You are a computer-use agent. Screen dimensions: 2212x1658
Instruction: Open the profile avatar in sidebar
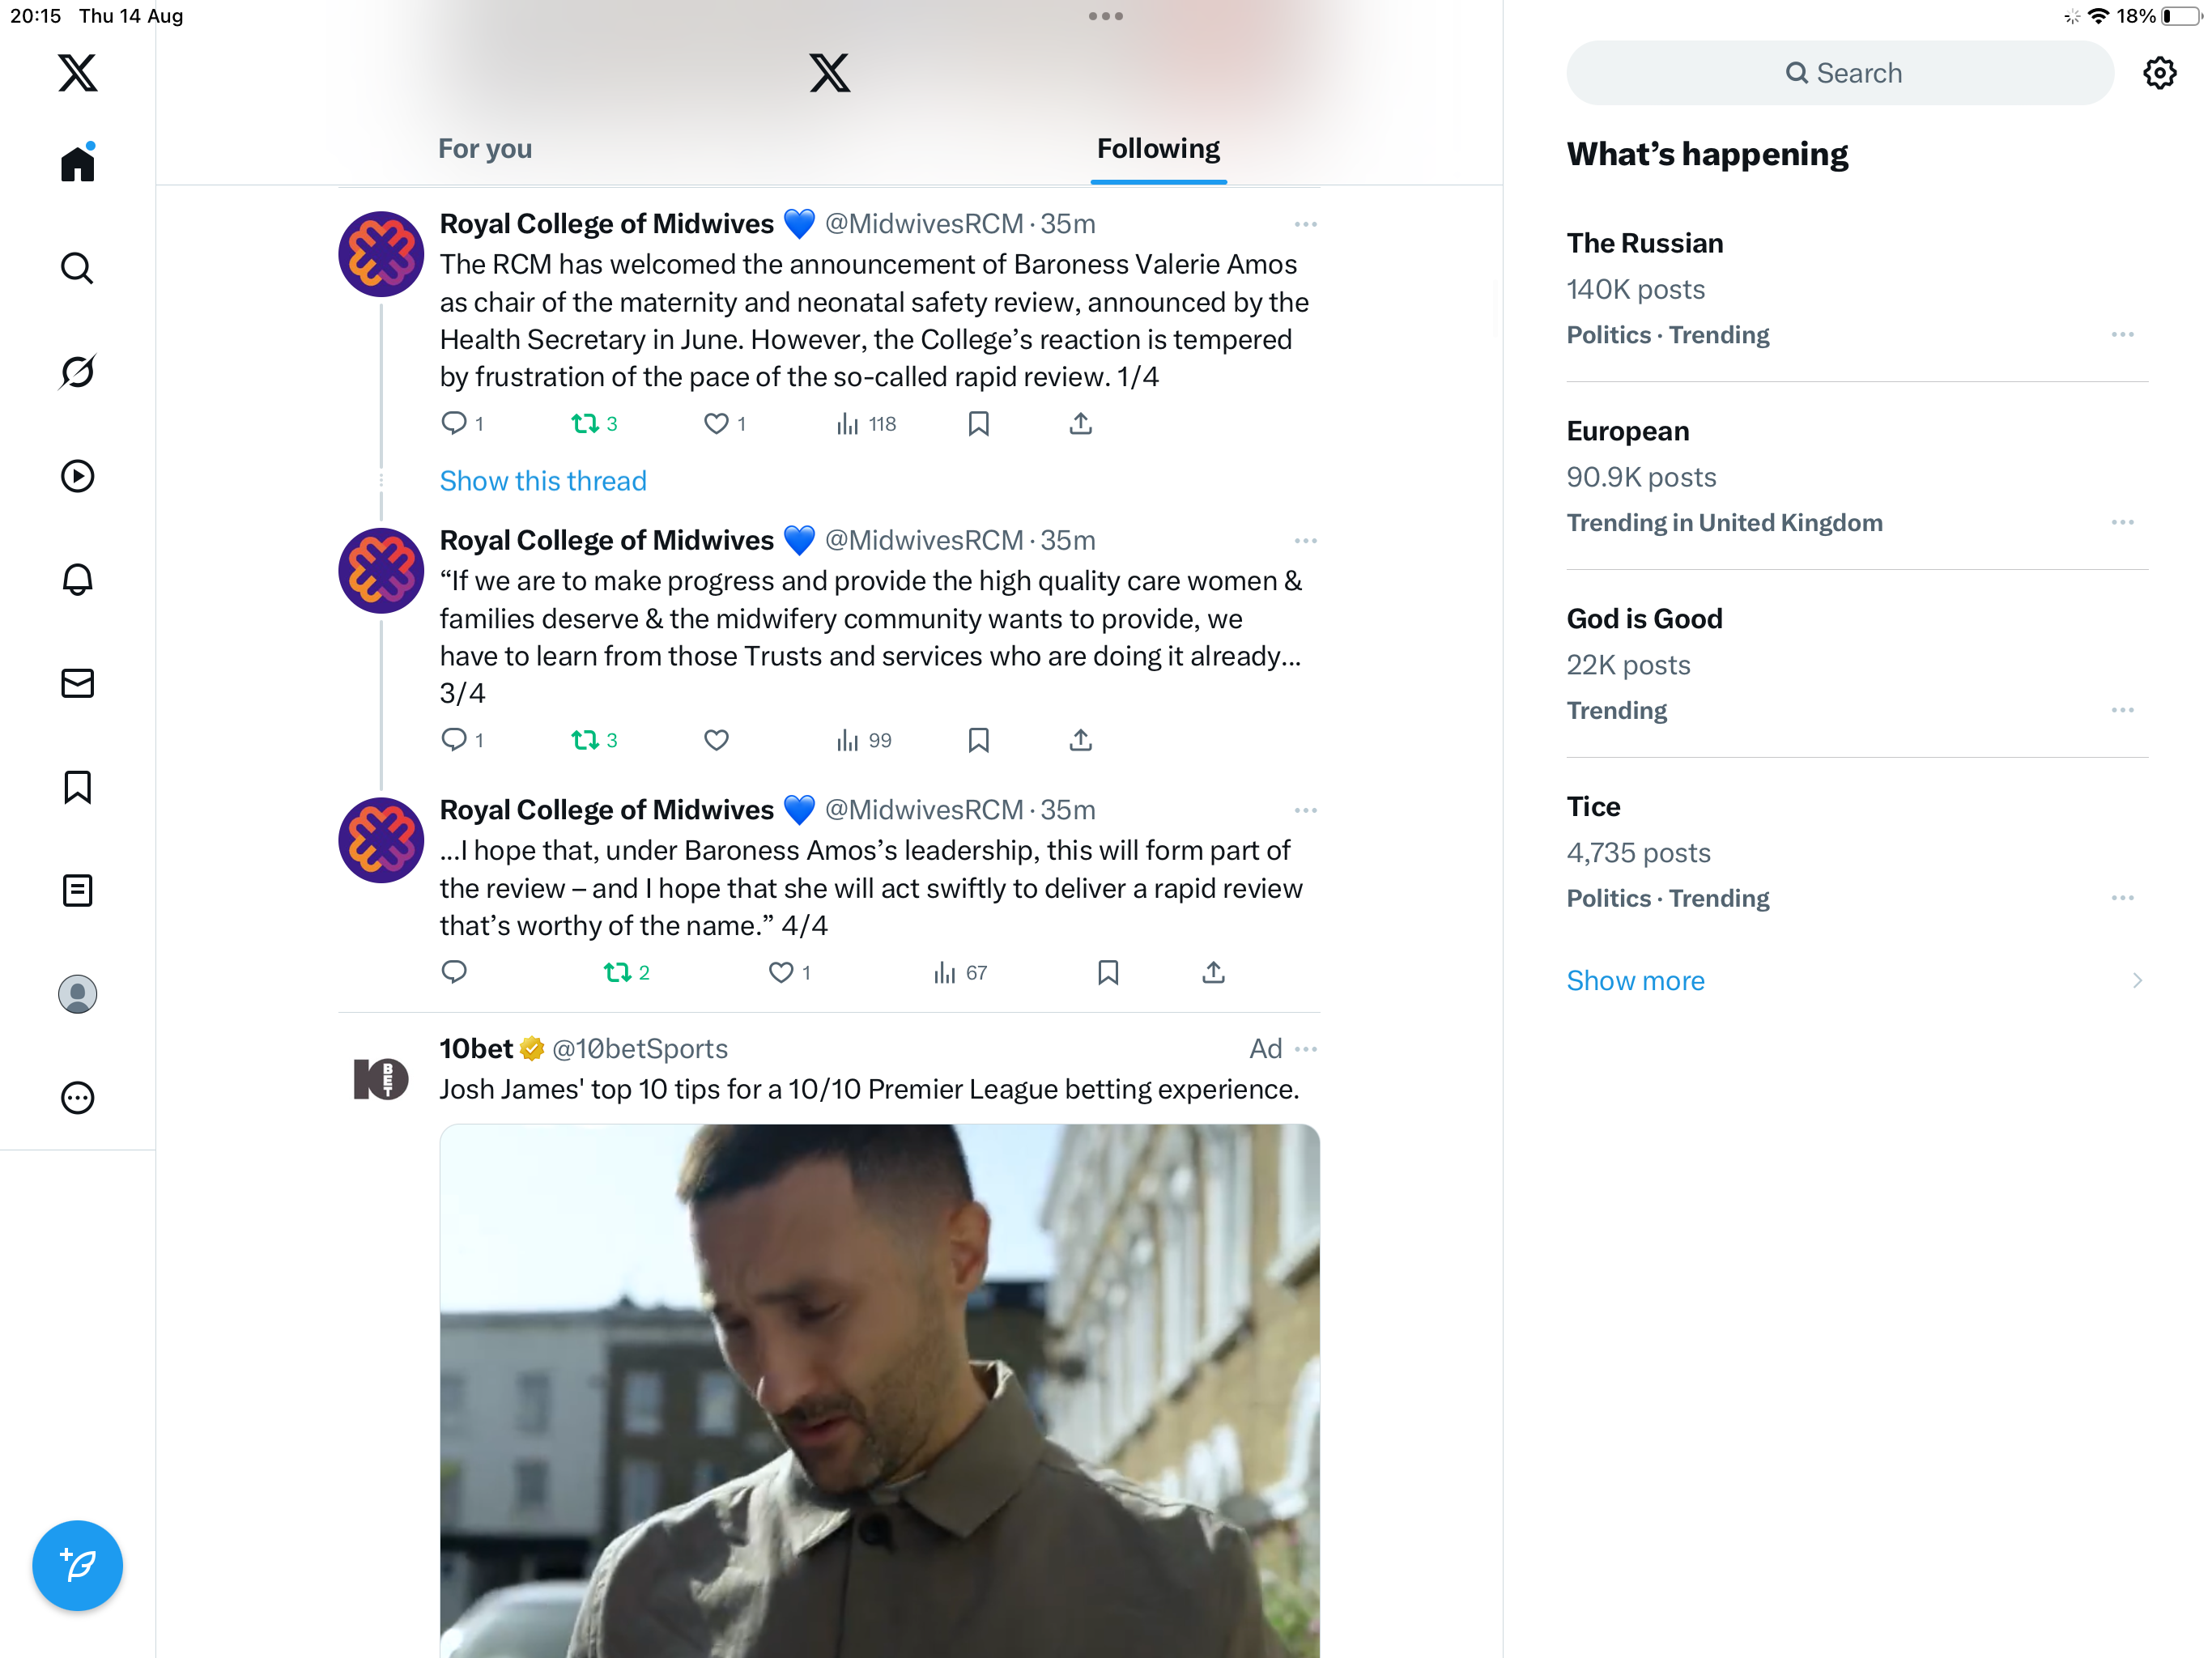coord(77,994)
